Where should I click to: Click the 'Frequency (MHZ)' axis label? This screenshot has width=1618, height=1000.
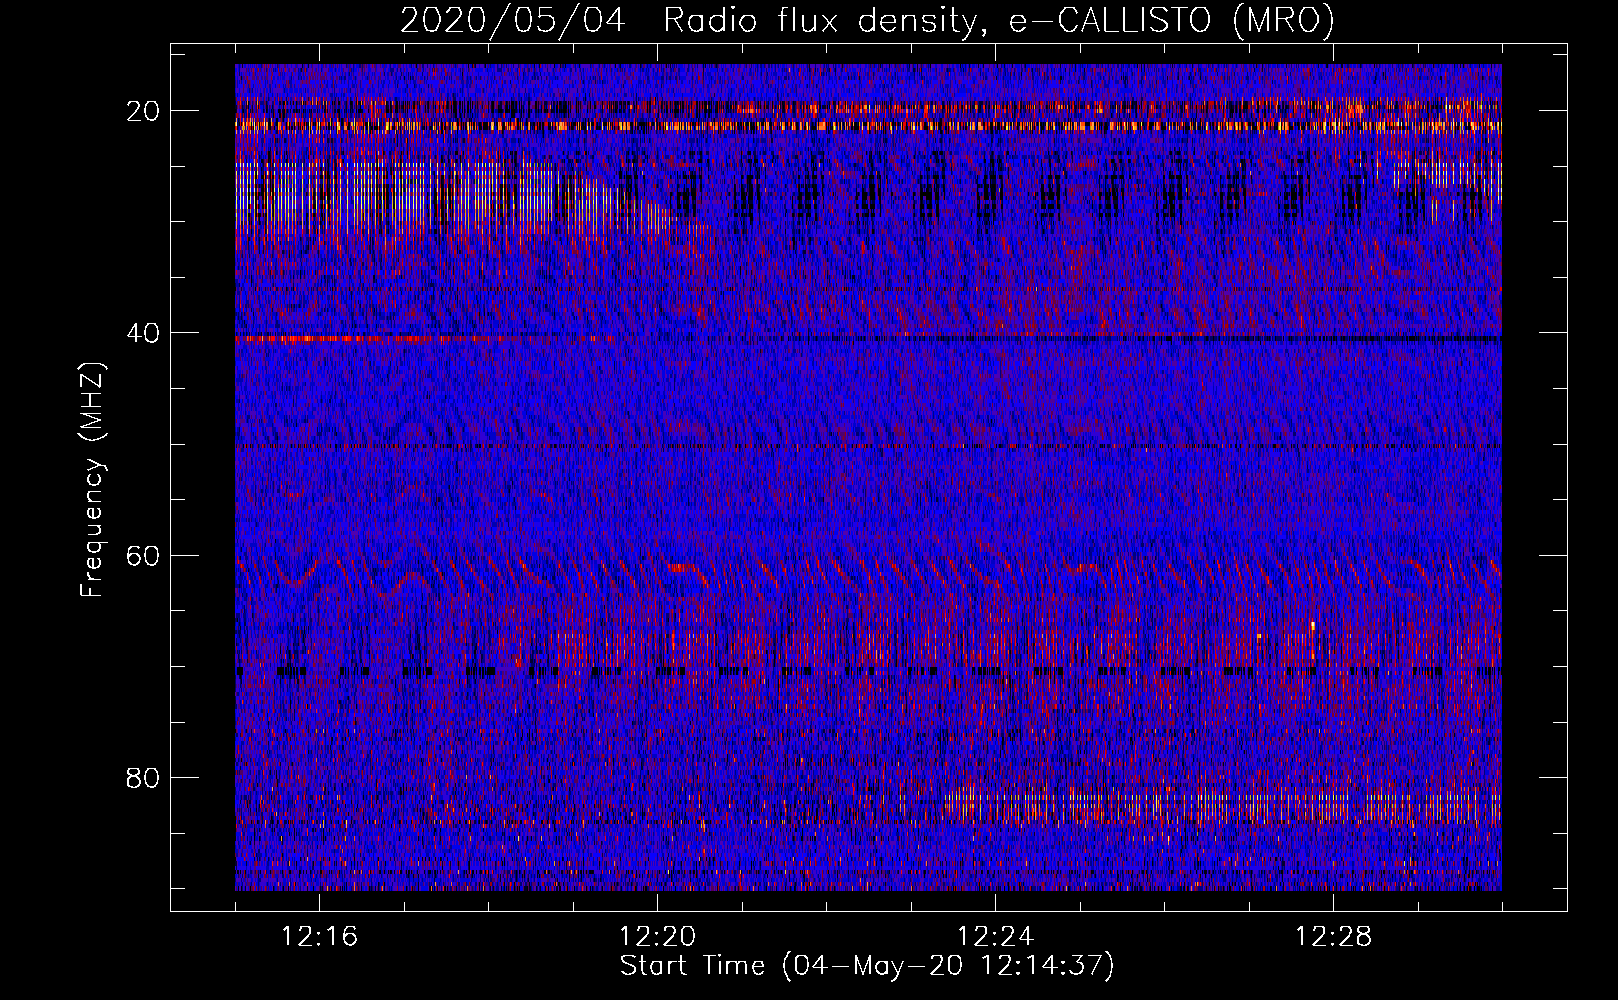[x=92, y=480]
